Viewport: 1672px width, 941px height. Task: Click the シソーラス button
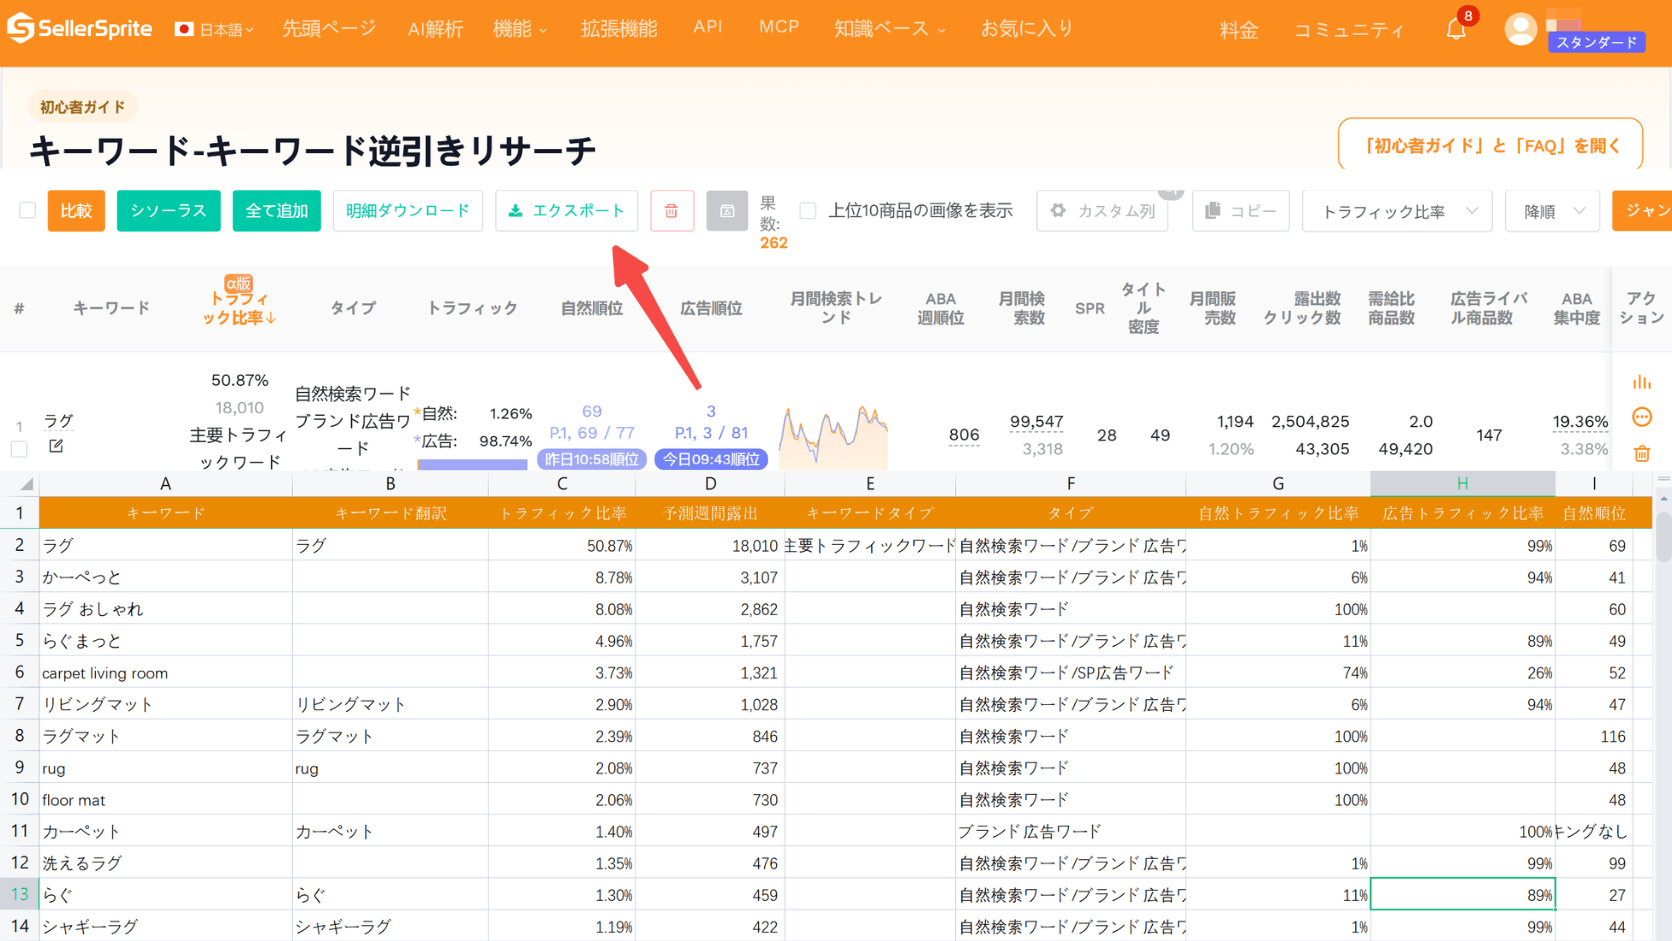[x=168, y=211]
